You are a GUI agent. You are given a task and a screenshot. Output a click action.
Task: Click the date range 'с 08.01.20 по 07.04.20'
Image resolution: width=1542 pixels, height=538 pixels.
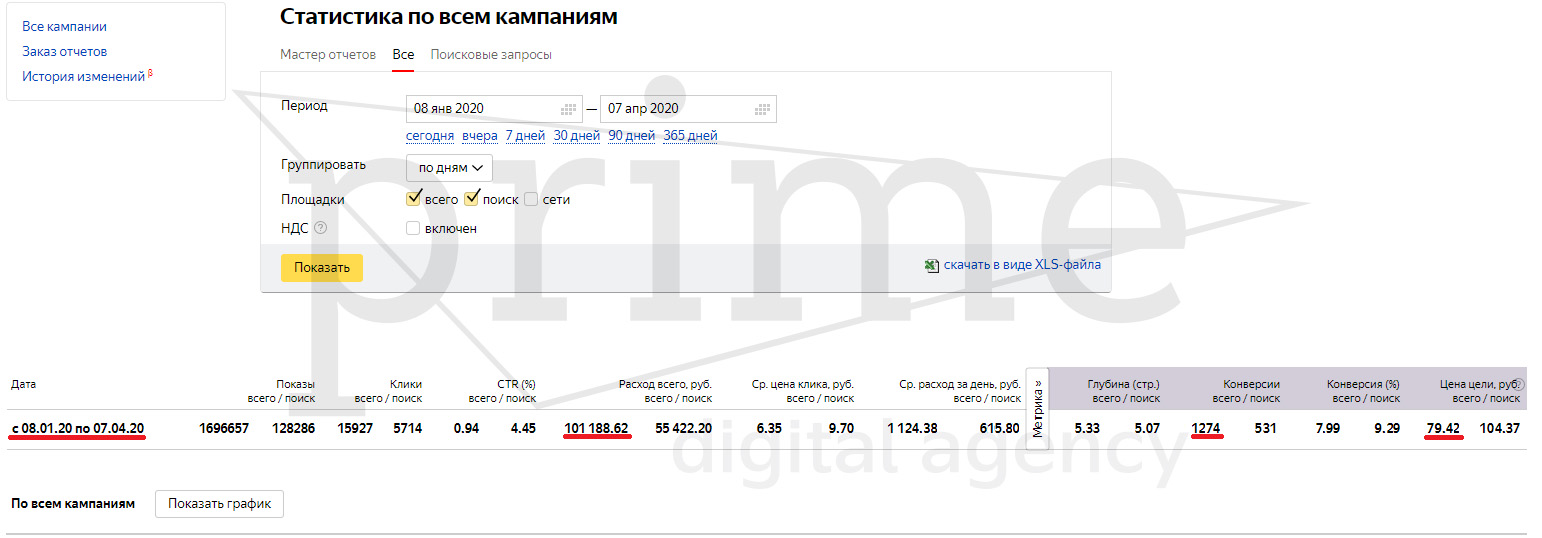click(78, 429)
